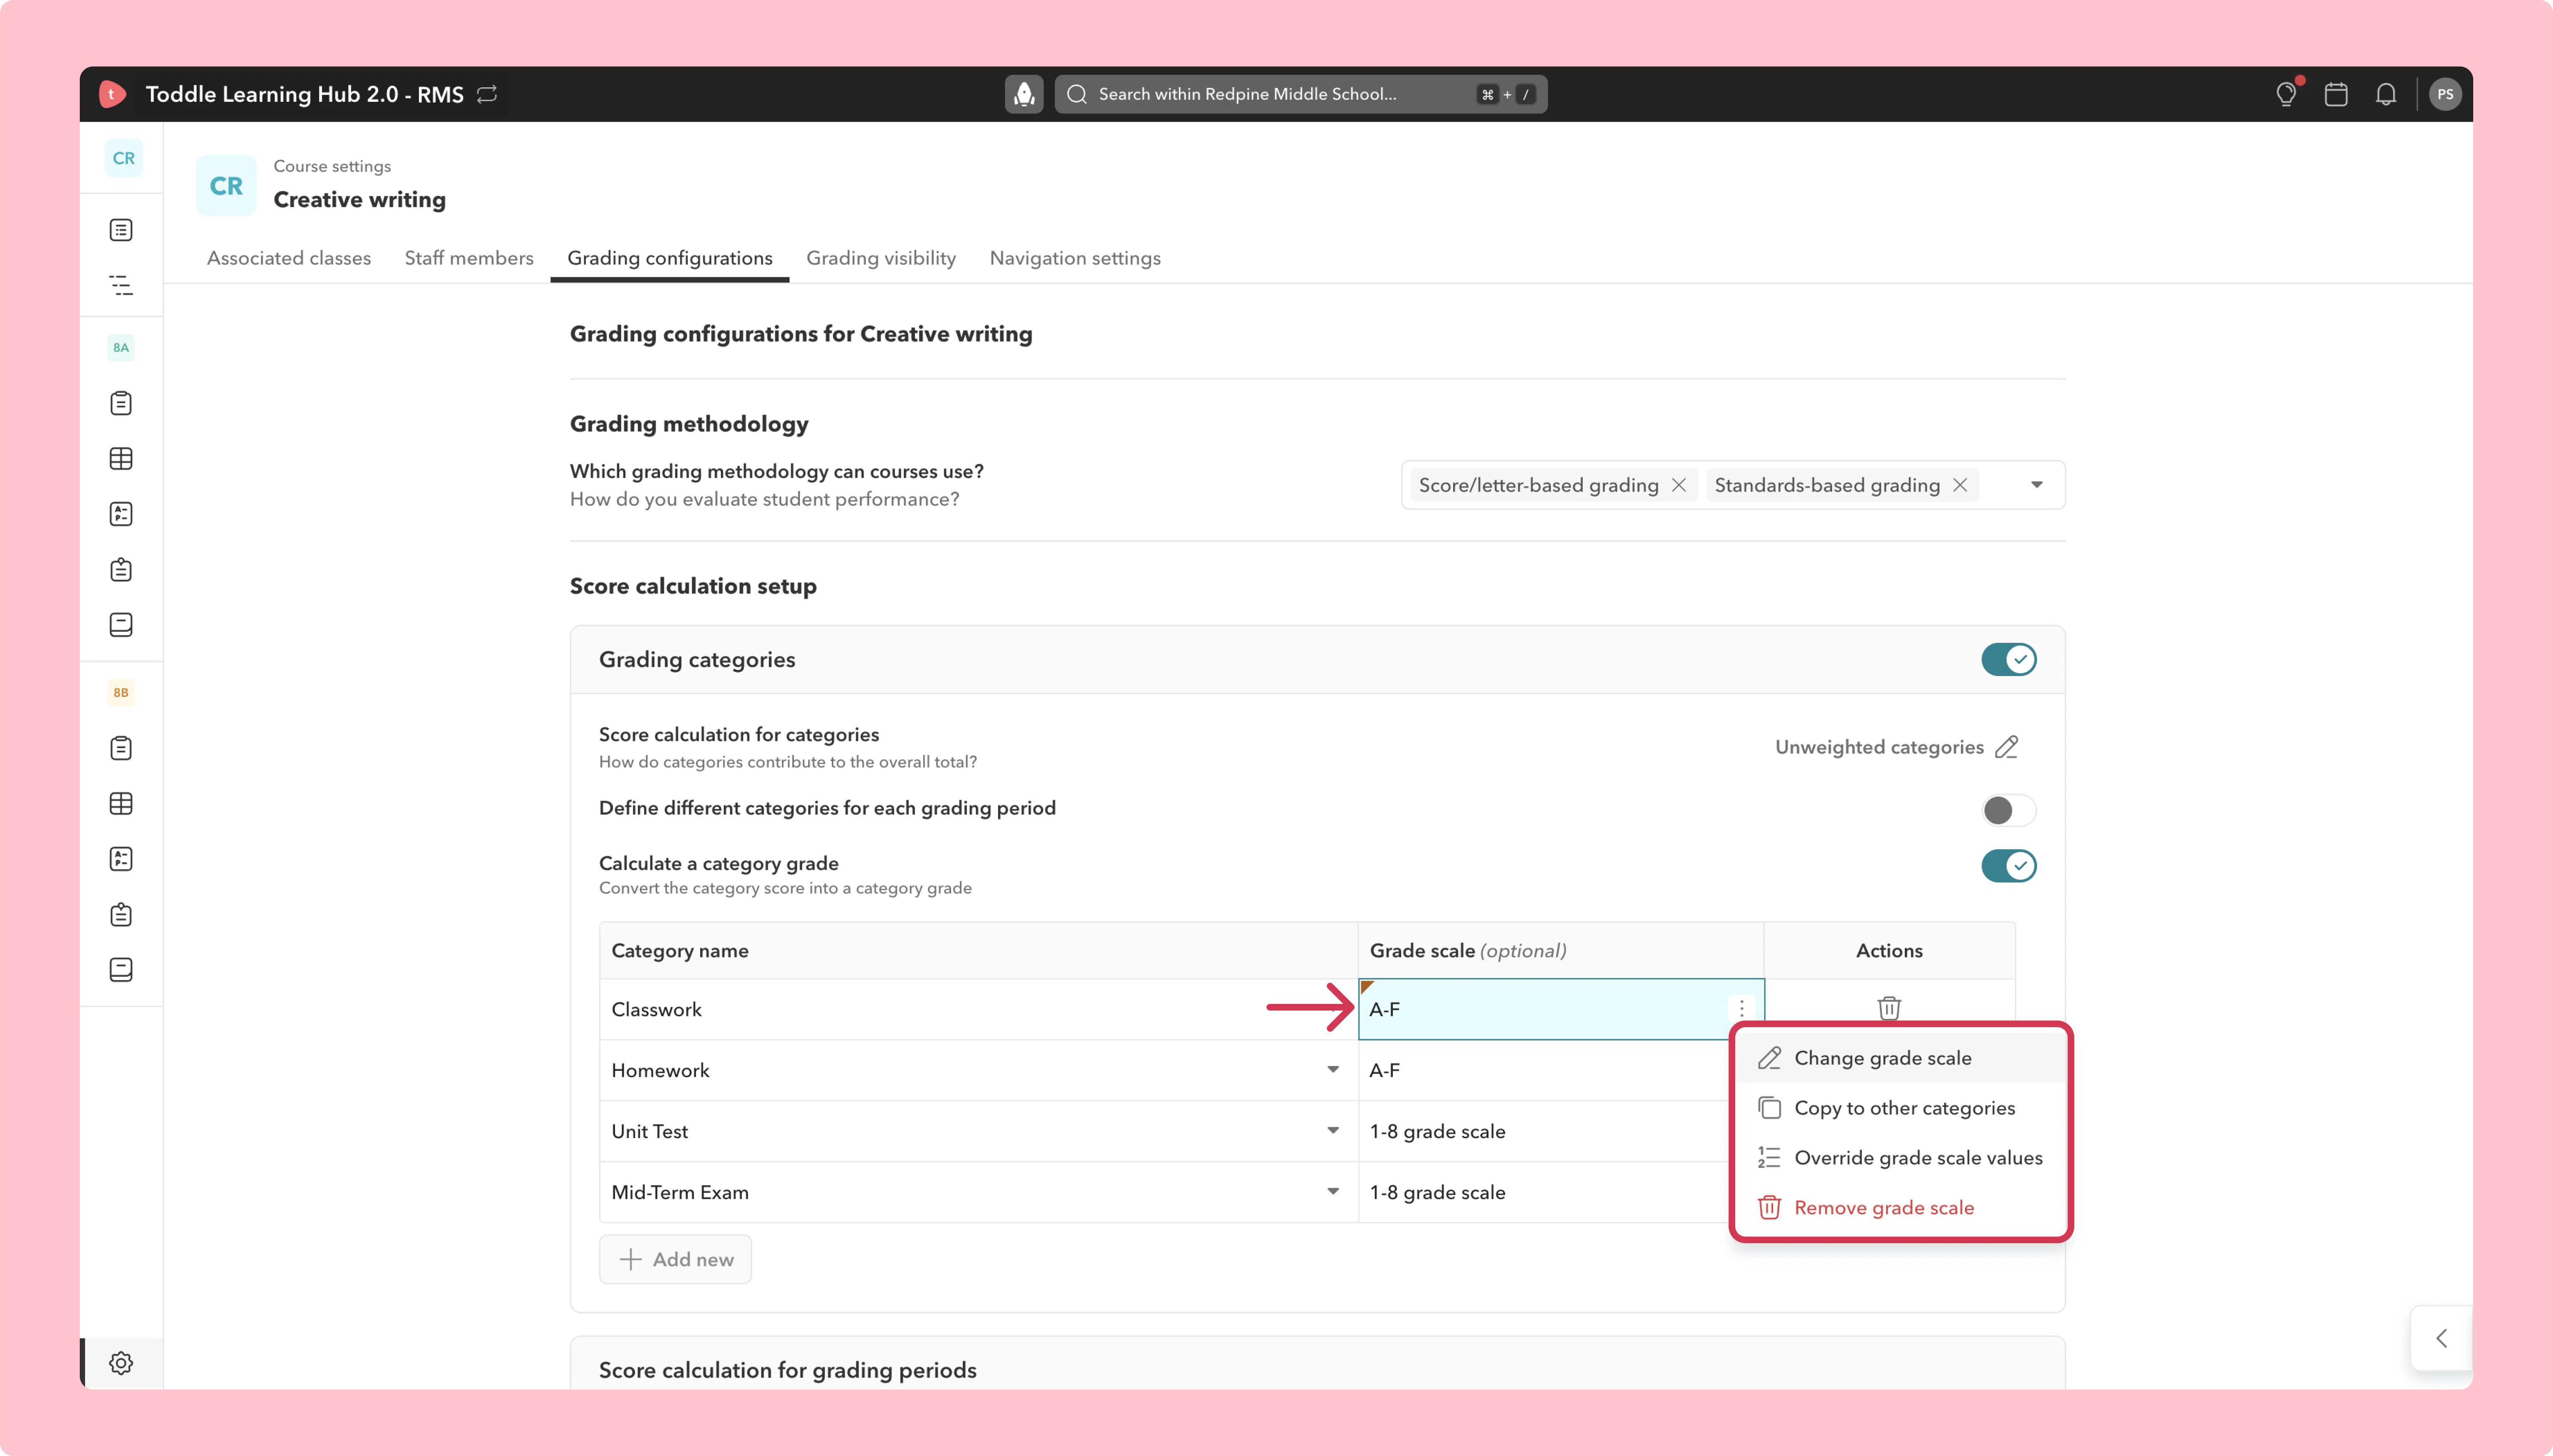Click the Creative writing course title
The height and width of the screenshot is (1456, 2553).
pyautogui.click(x=360, y=200)
